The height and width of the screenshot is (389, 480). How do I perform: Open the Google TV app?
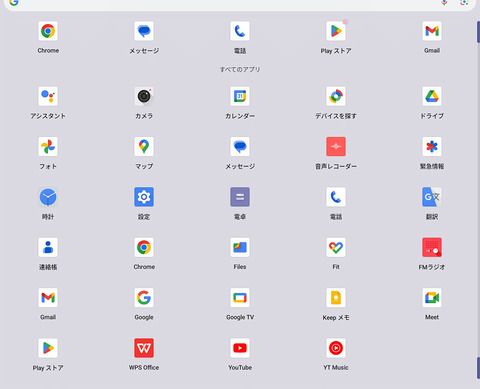click(240, 298)
